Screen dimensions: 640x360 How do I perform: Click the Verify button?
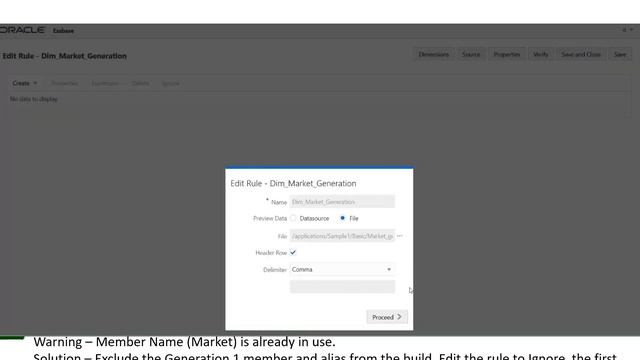540,54
